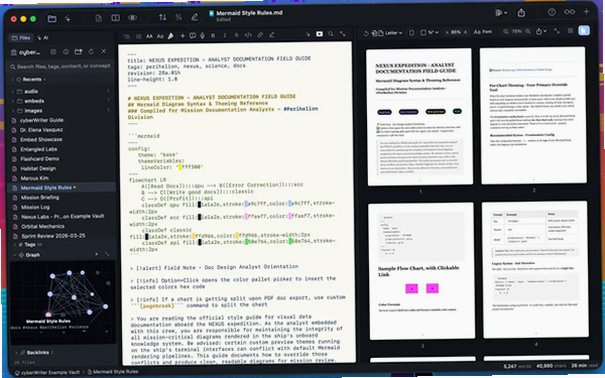Toggle the white media preview icon

[x=319, y=34]
